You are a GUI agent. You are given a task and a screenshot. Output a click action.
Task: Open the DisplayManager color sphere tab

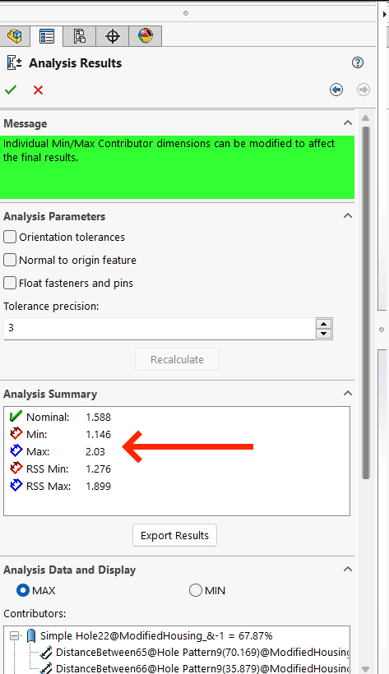146,36
